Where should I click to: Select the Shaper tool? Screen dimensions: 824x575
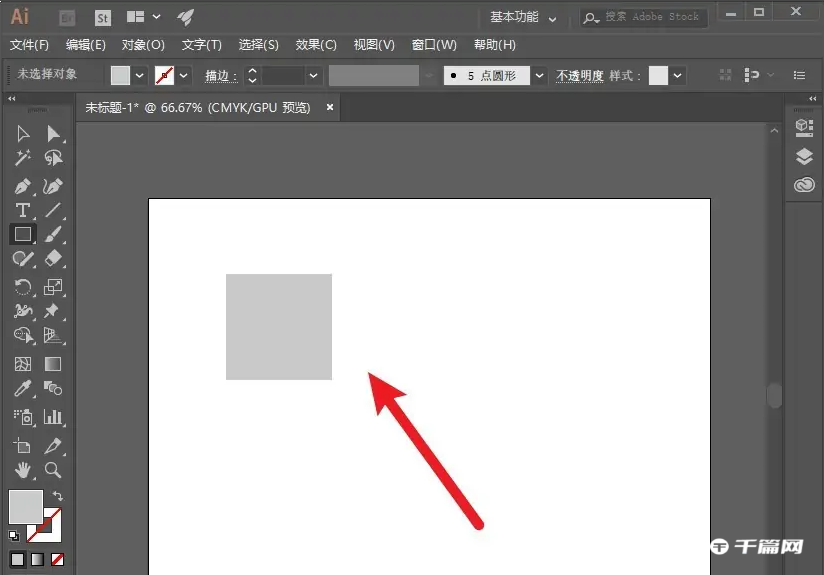tap(23, 259)
